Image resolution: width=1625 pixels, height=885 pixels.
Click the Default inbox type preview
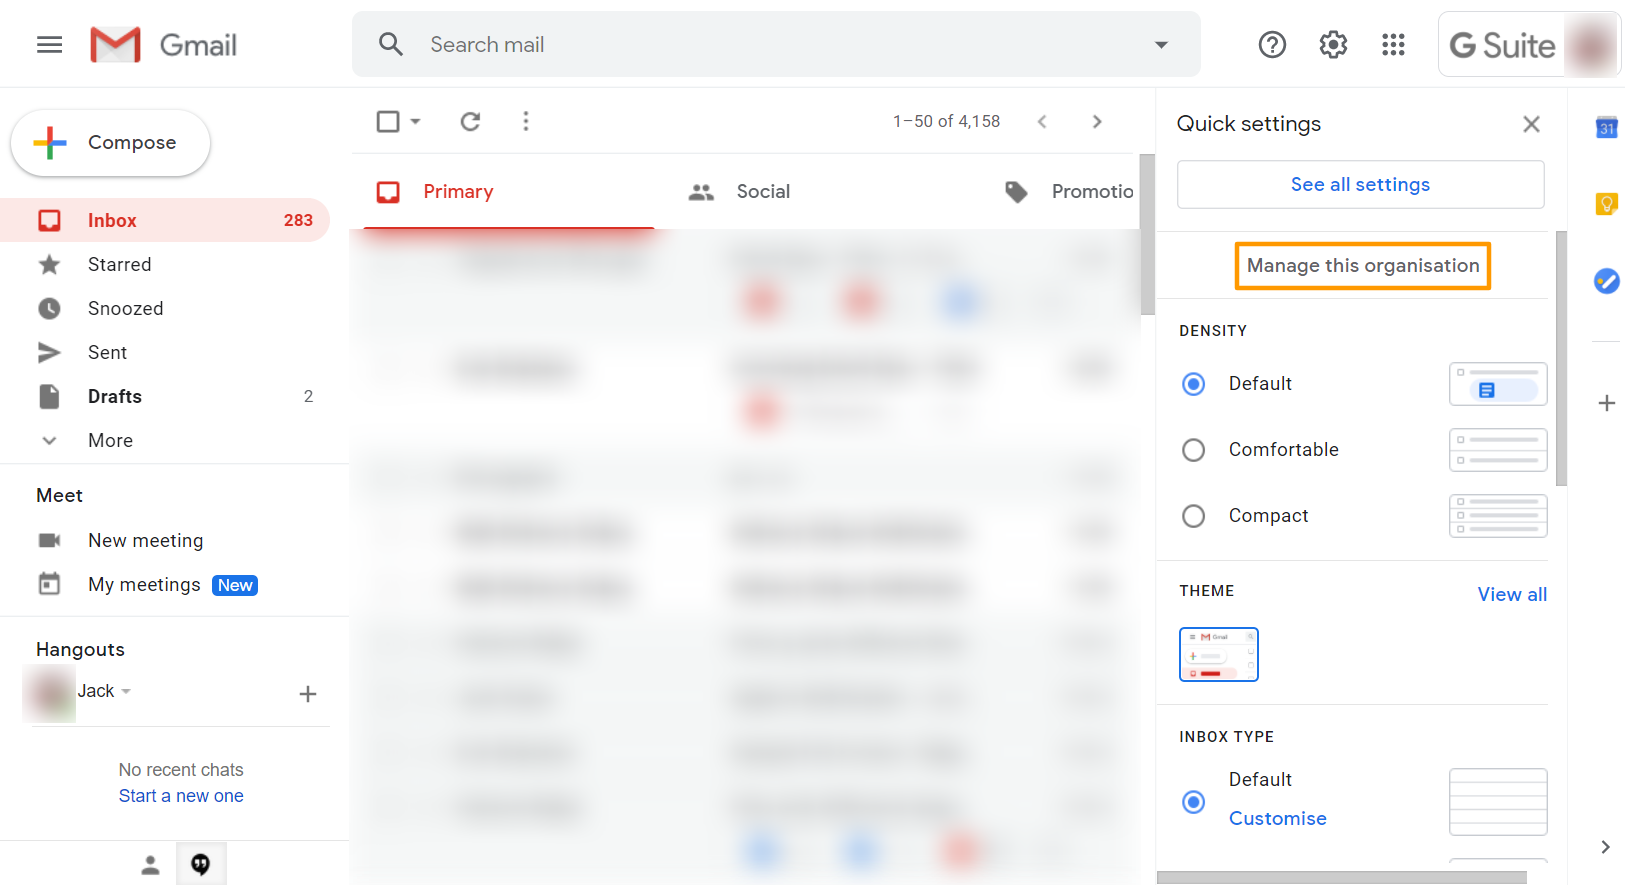(1498, 802)
